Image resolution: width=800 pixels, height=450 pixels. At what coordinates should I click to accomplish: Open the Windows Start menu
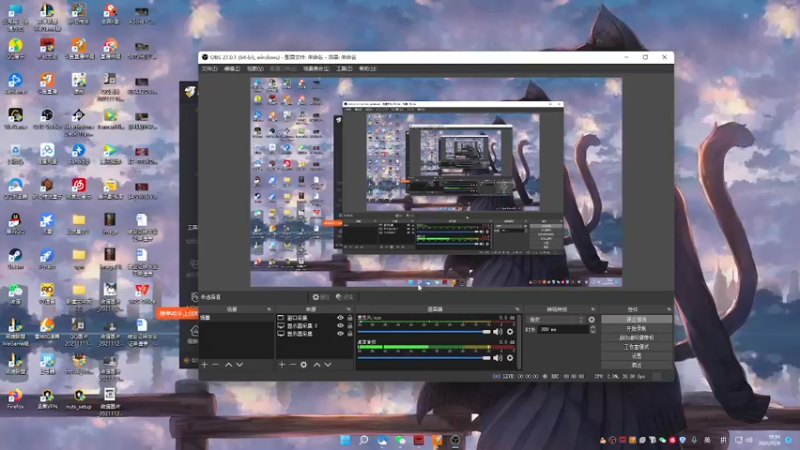pos(345,440)
